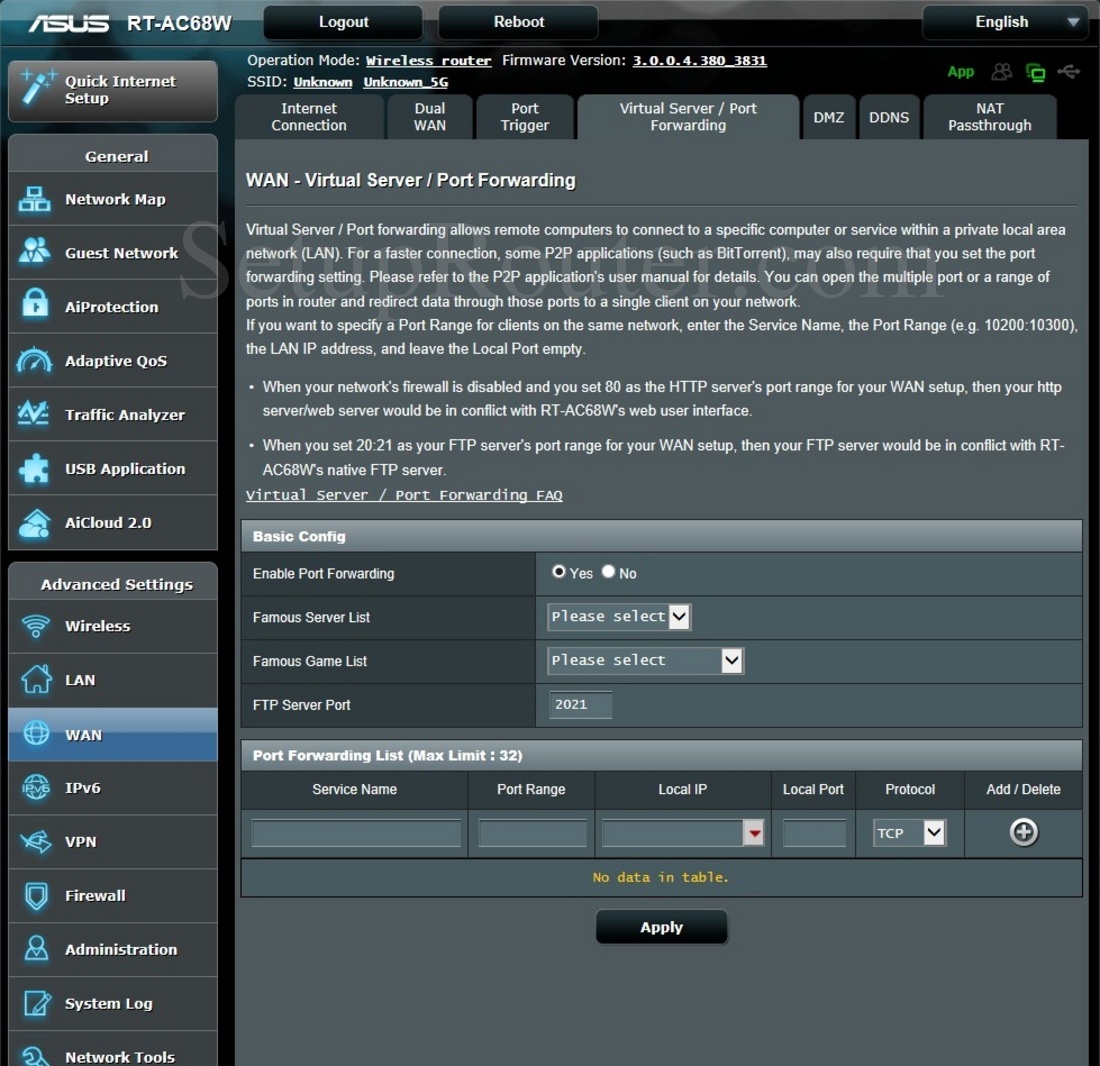Open the Protocol dropdown showing TCP
The height and width of the screenshot is (1066, 1100).
point(908,832)
